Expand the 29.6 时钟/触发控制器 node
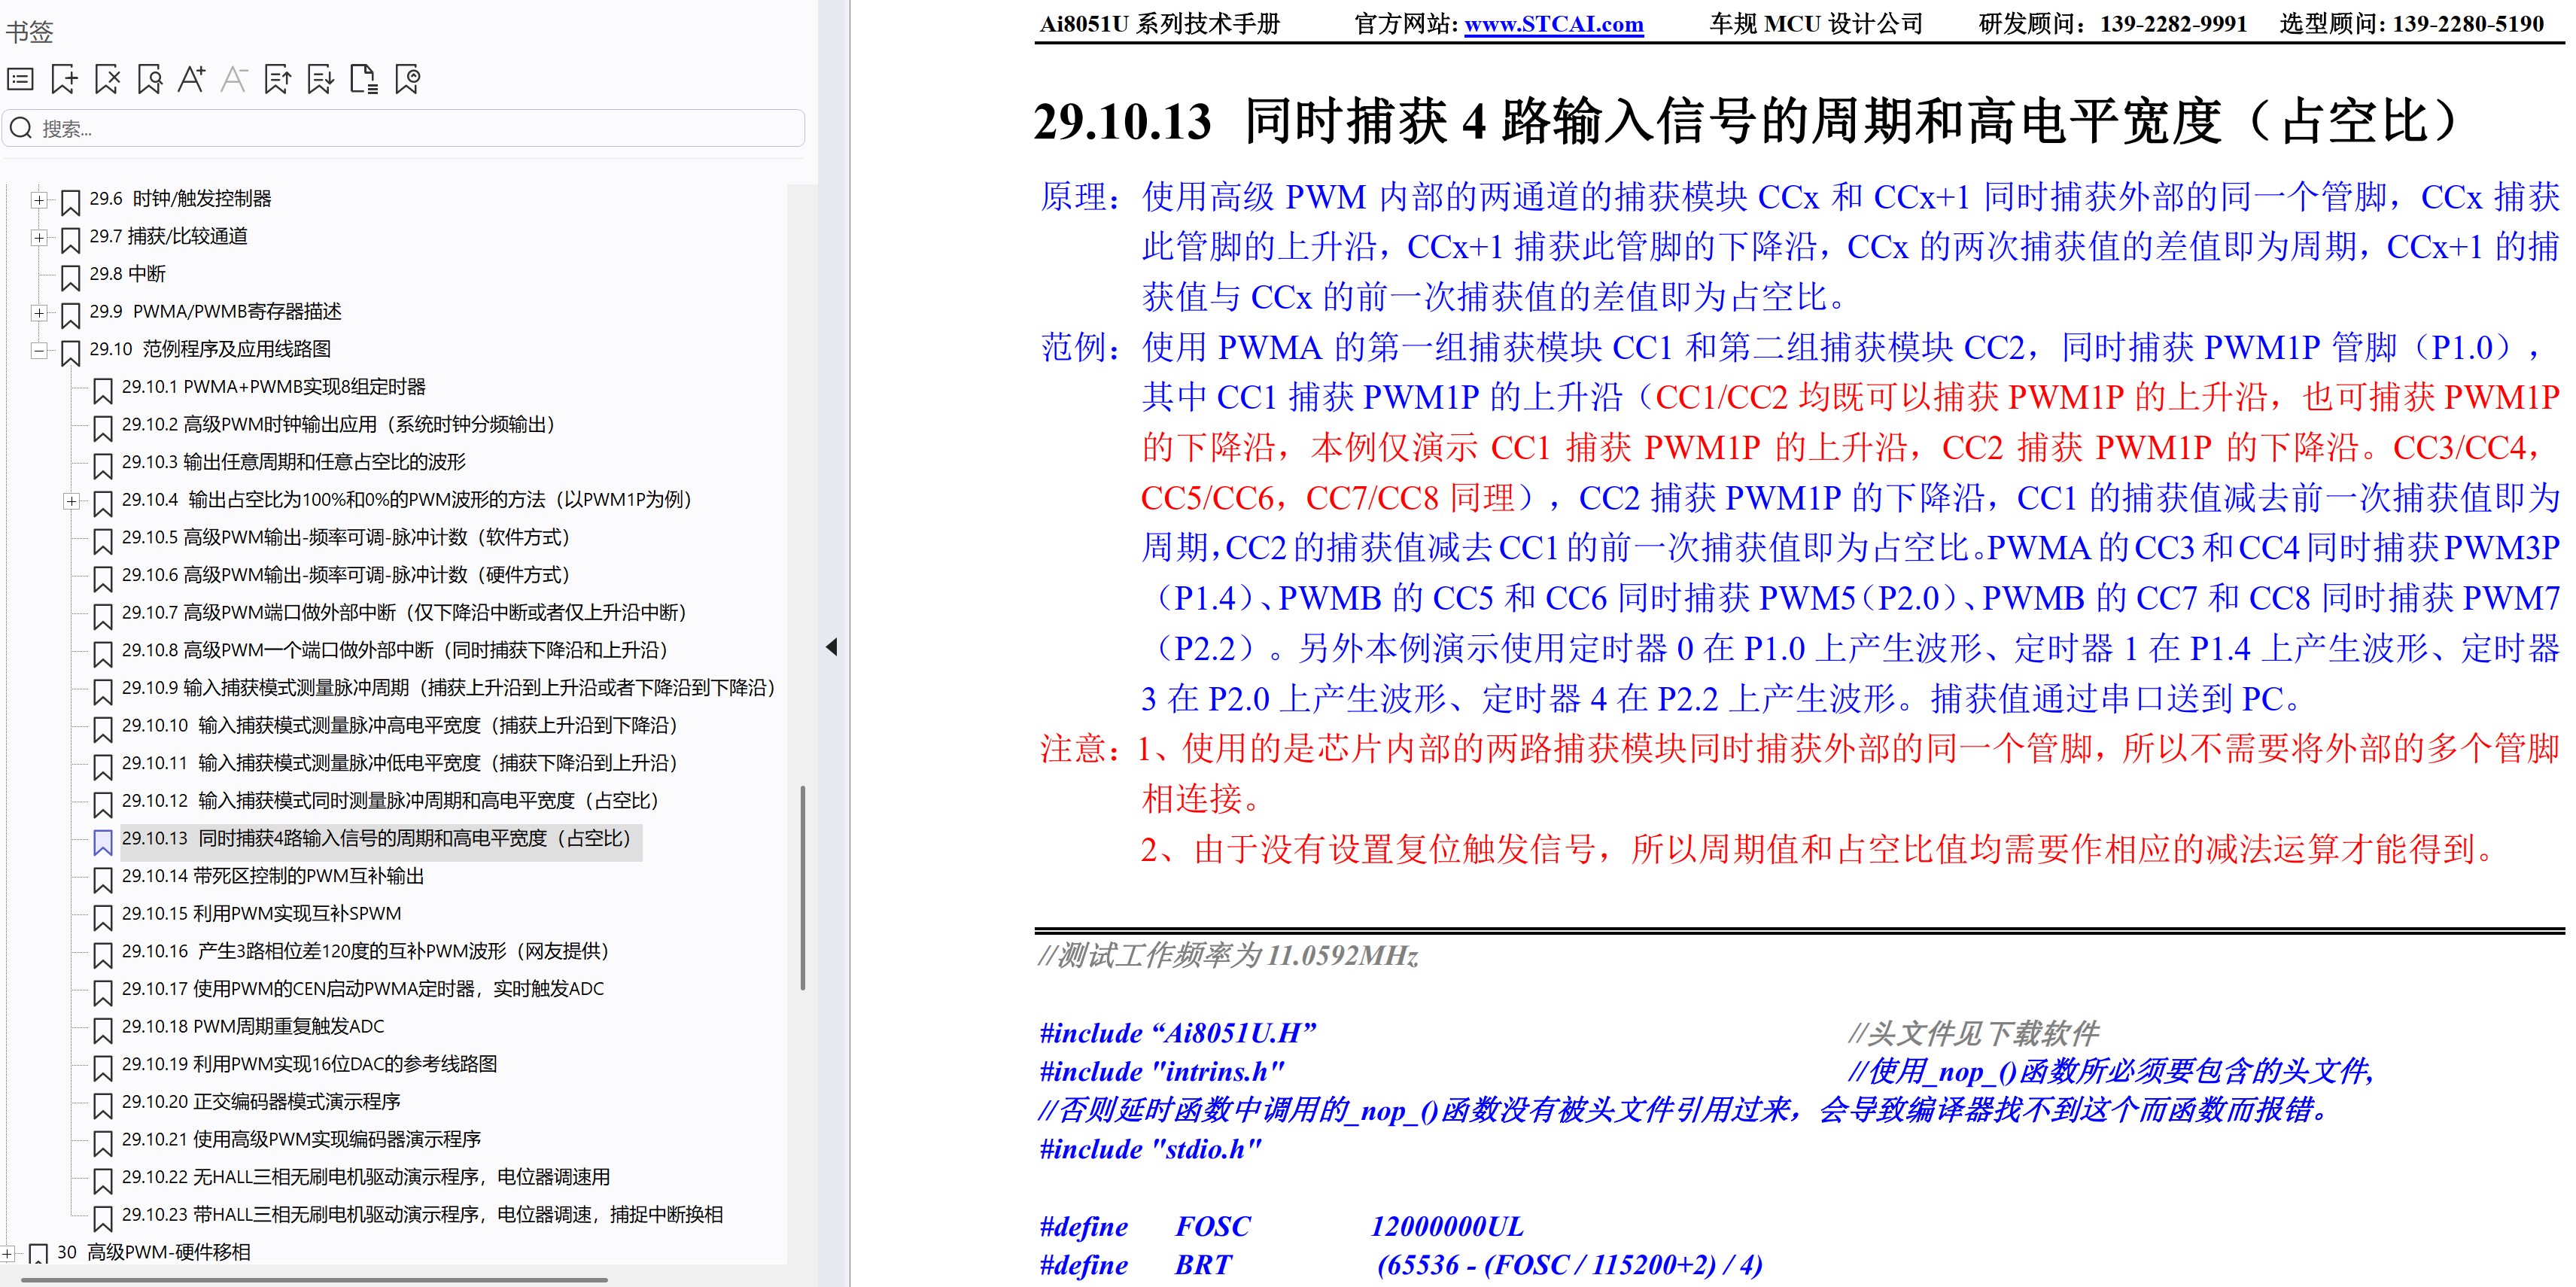 [39, 200]
